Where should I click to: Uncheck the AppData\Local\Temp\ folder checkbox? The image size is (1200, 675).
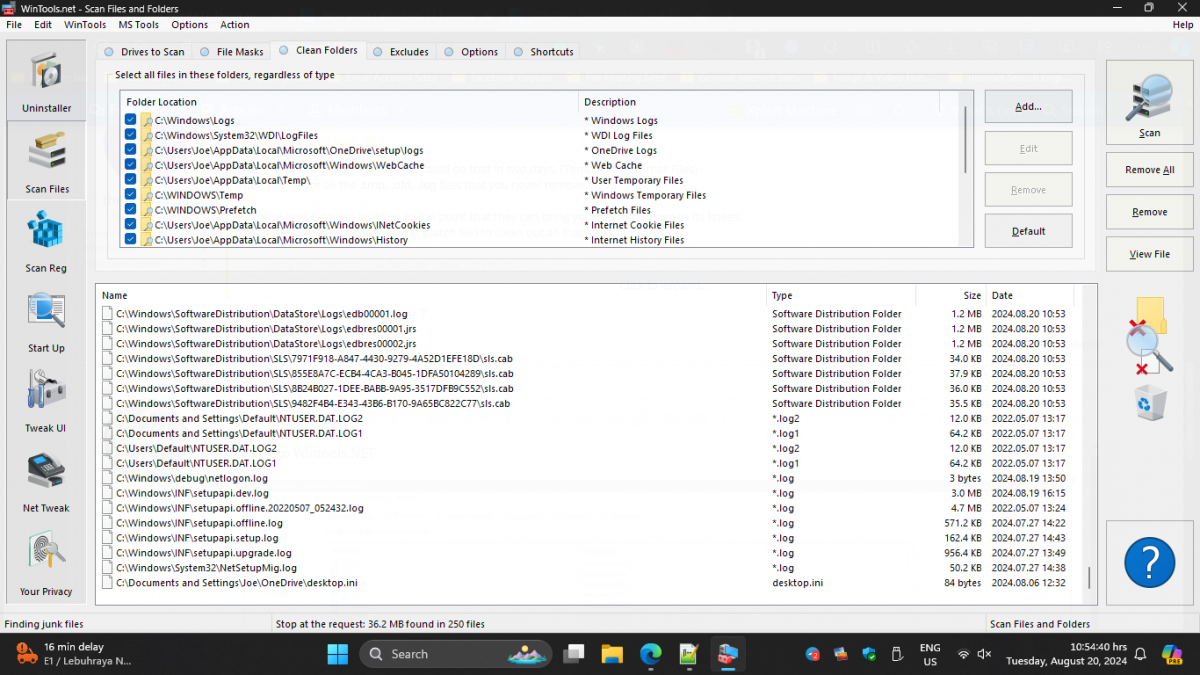click(x=131, y=180)
